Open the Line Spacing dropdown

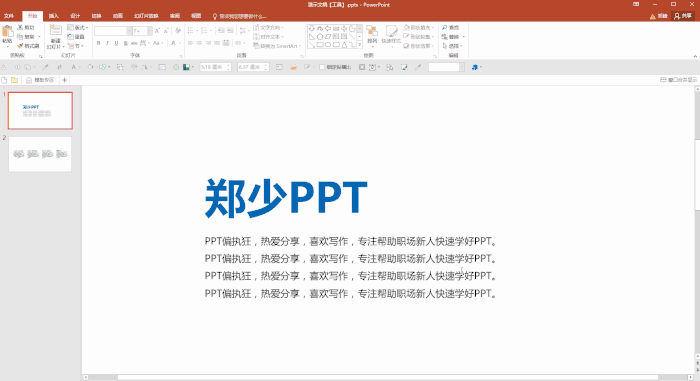click(x=243, y=31)
